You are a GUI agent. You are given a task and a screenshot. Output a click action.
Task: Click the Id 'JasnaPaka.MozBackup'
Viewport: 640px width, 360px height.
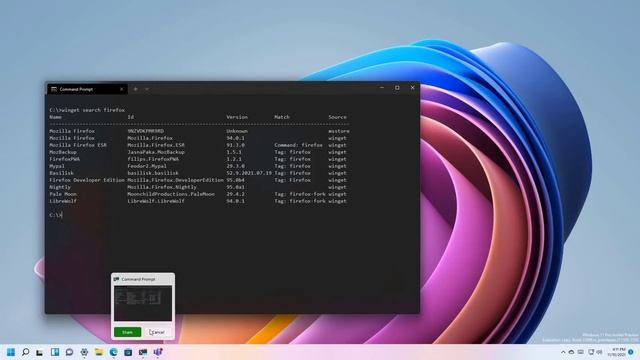pos(156,152)
